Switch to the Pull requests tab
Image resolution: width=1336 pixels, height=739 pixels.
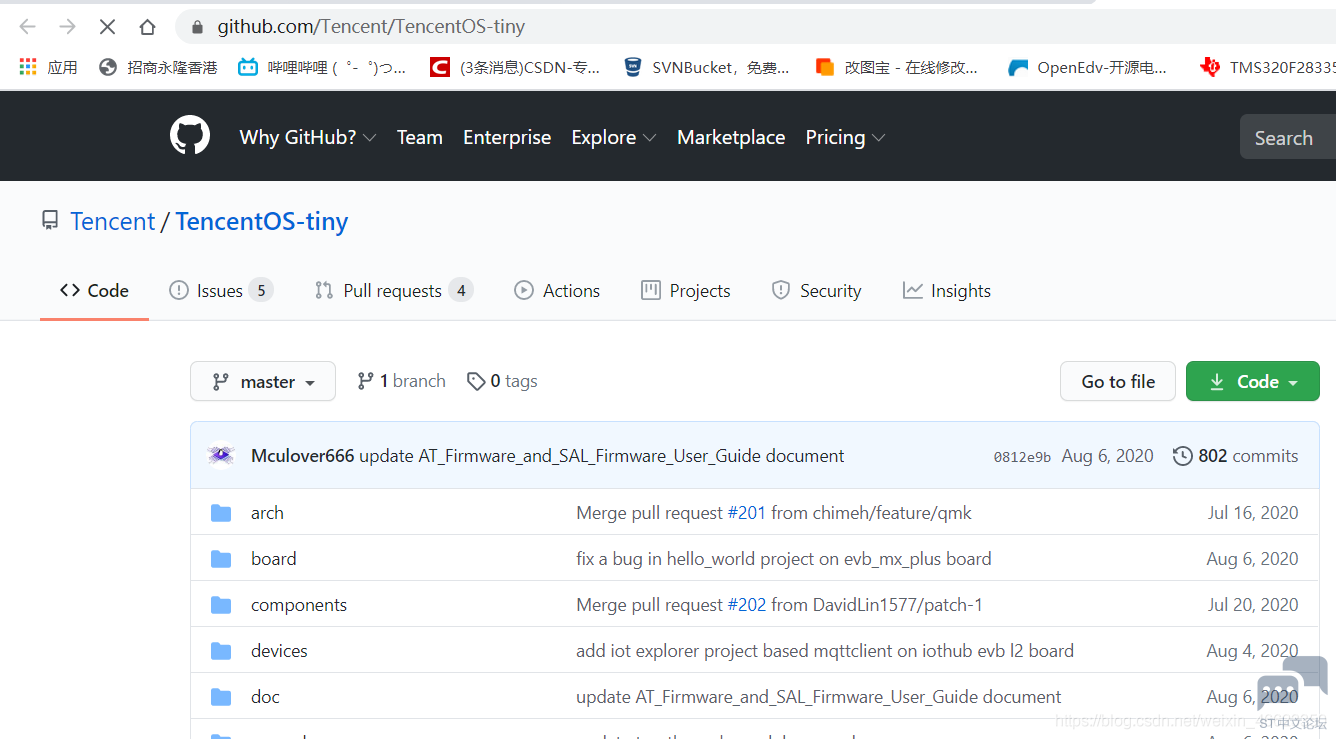point(394,291)
